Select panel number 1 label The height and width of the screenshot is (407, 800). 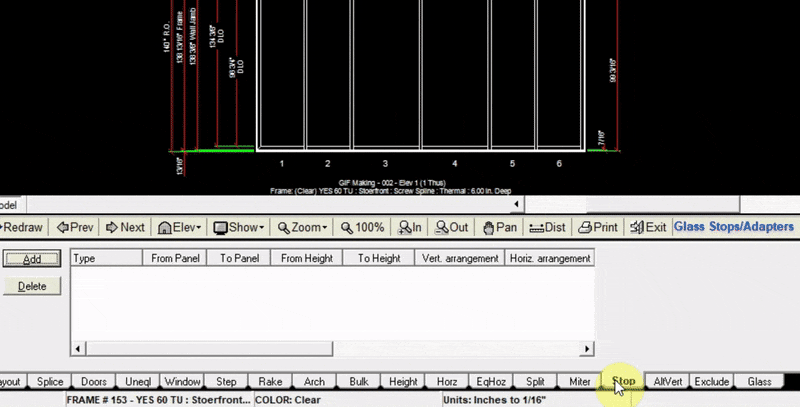(282, 164)
